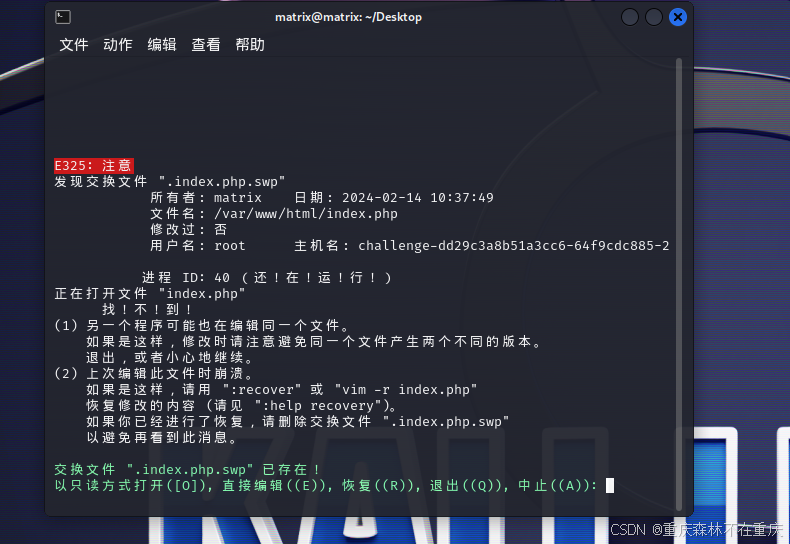Click the owner value matrix
The image size is (790, 544).
[x=238, y=197]
